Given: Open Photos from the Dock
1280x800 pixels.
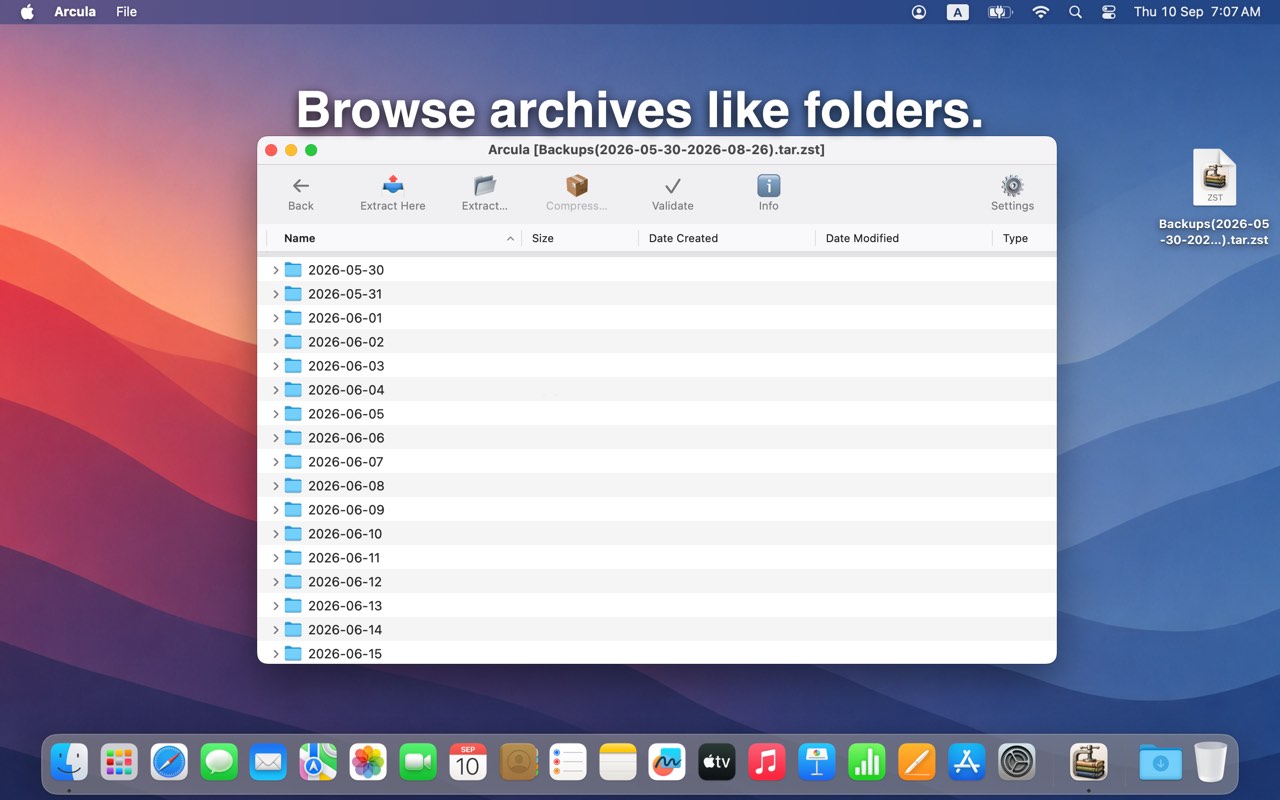Looking at the screenshot, I should click(x=368, y=763).
